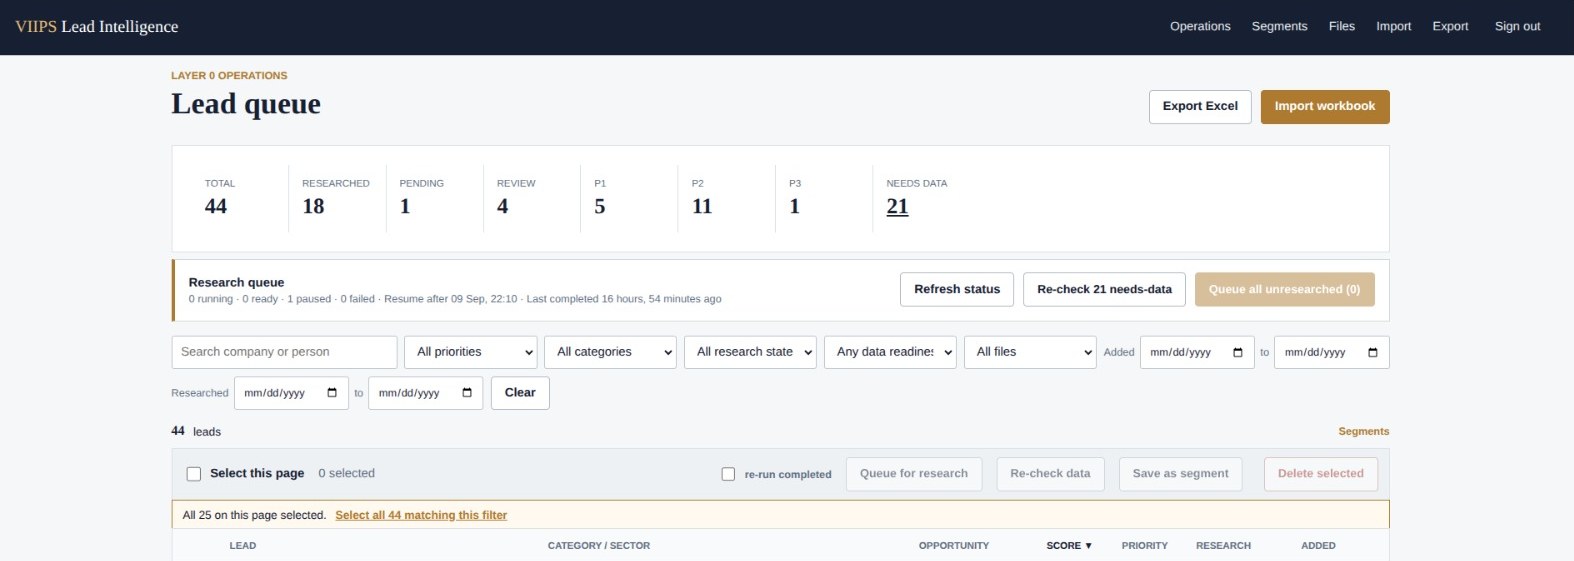
Task: Click the Export Excel button
Action: [1200, 107]
